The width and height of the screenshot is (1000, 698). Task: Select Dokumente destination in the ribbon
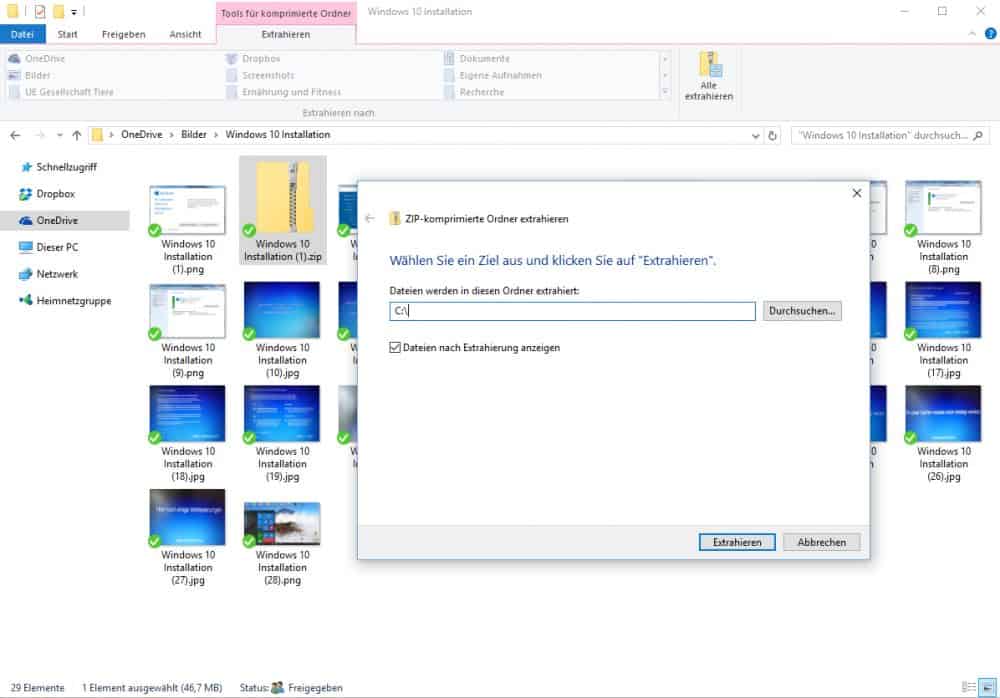(476, 59)
